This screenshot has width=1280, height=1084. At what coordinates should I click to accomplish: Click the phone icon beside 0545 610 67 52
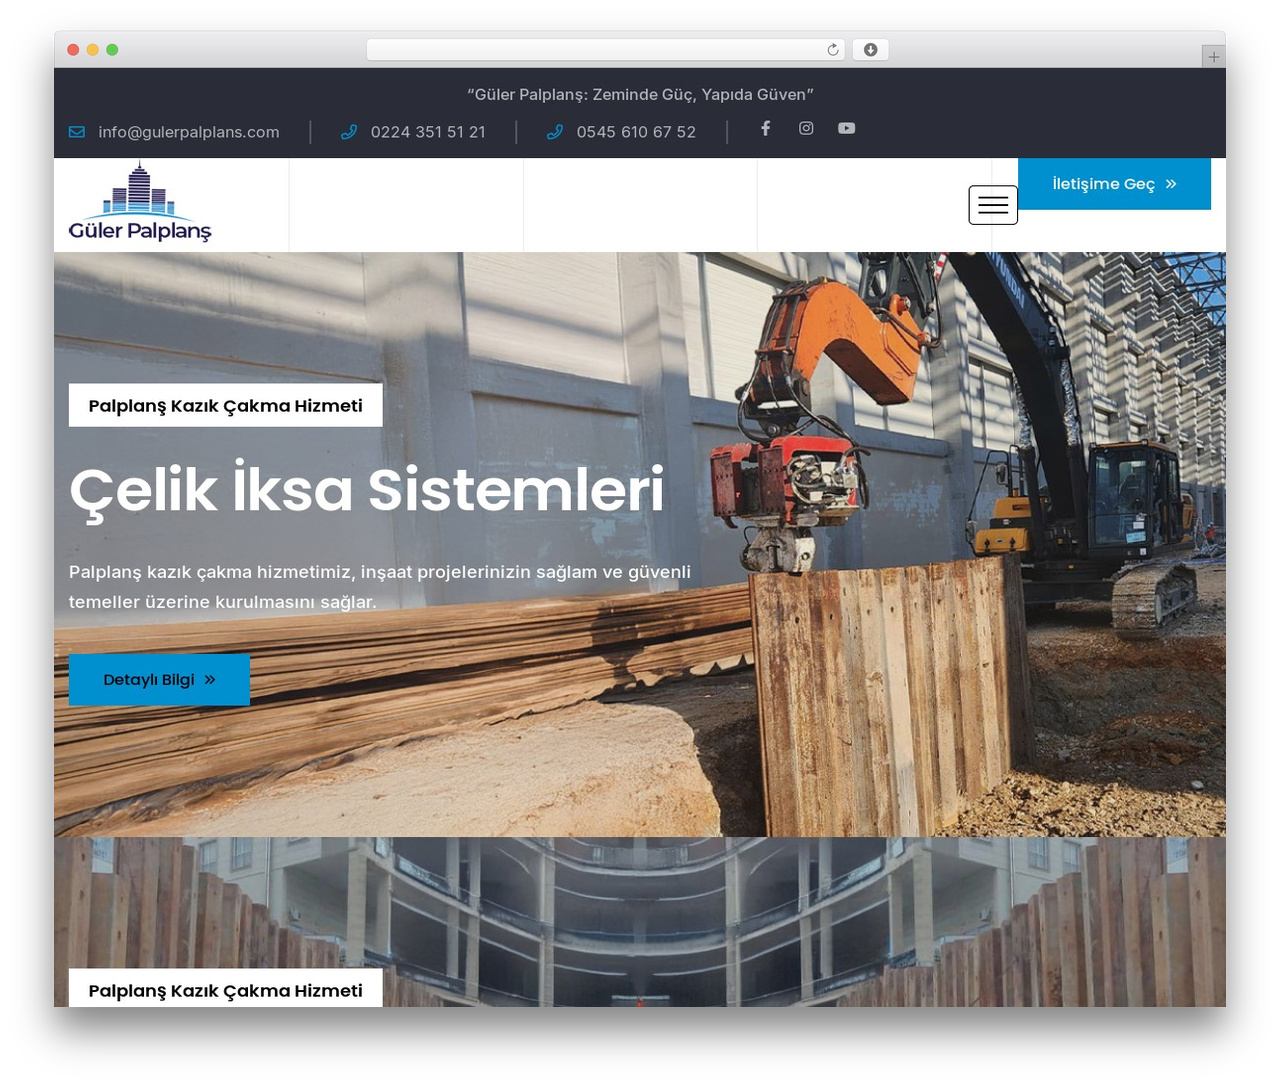555,132
